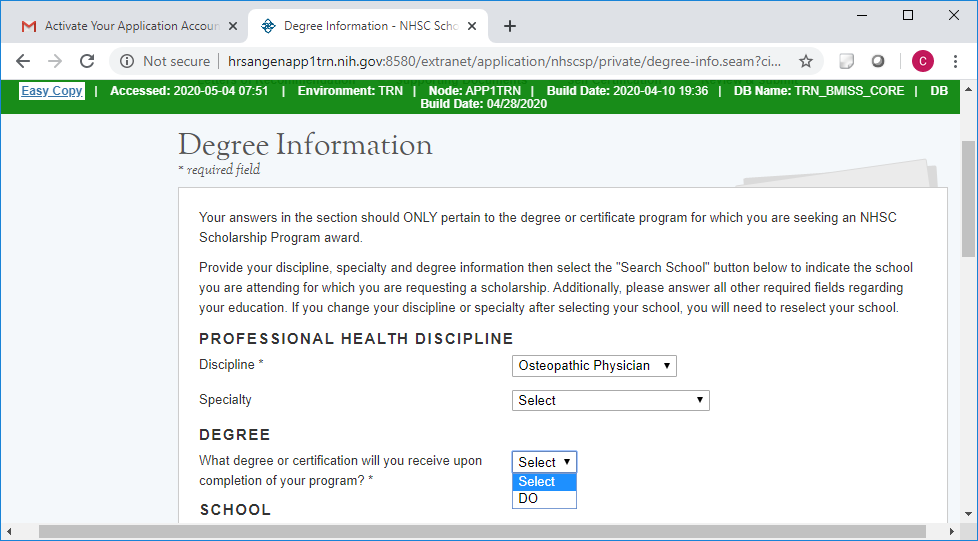The height and width of the screenshot is (541, 978).
Task: Click the Degree Information heading
Action: pos(305,145)
